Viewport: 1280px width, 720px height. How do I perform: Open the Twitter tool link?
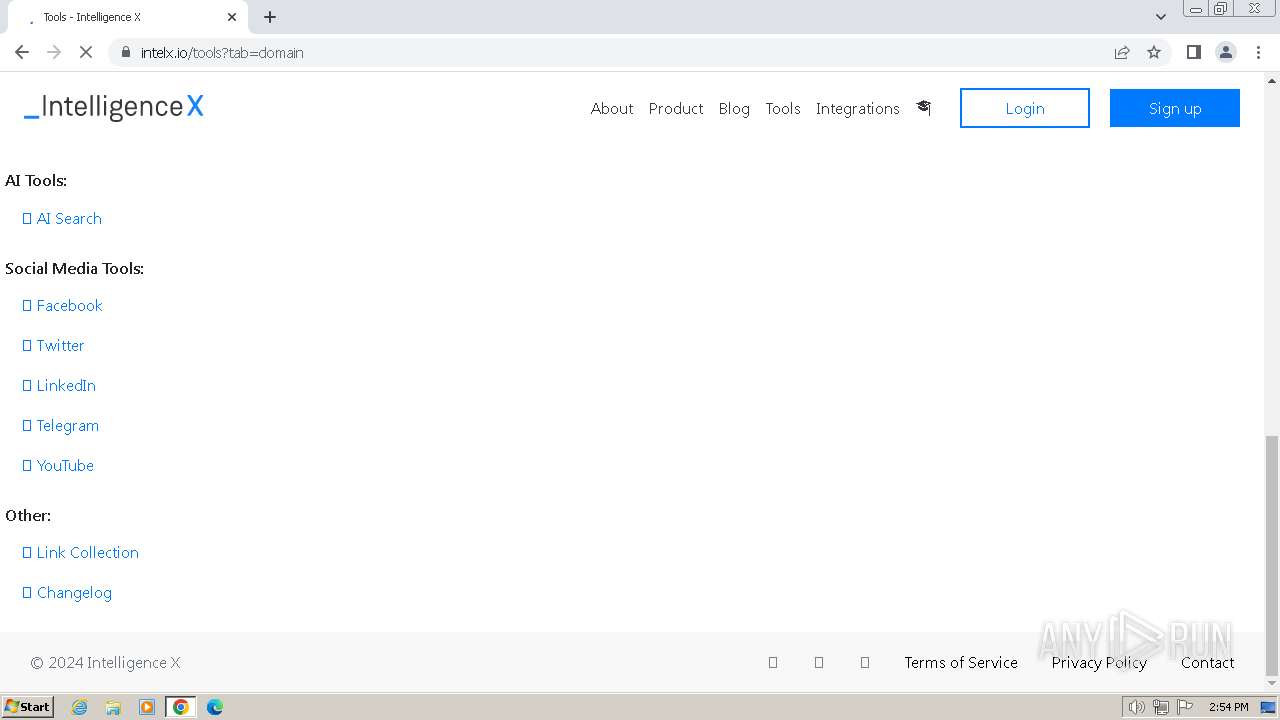[x=53, y=345]
